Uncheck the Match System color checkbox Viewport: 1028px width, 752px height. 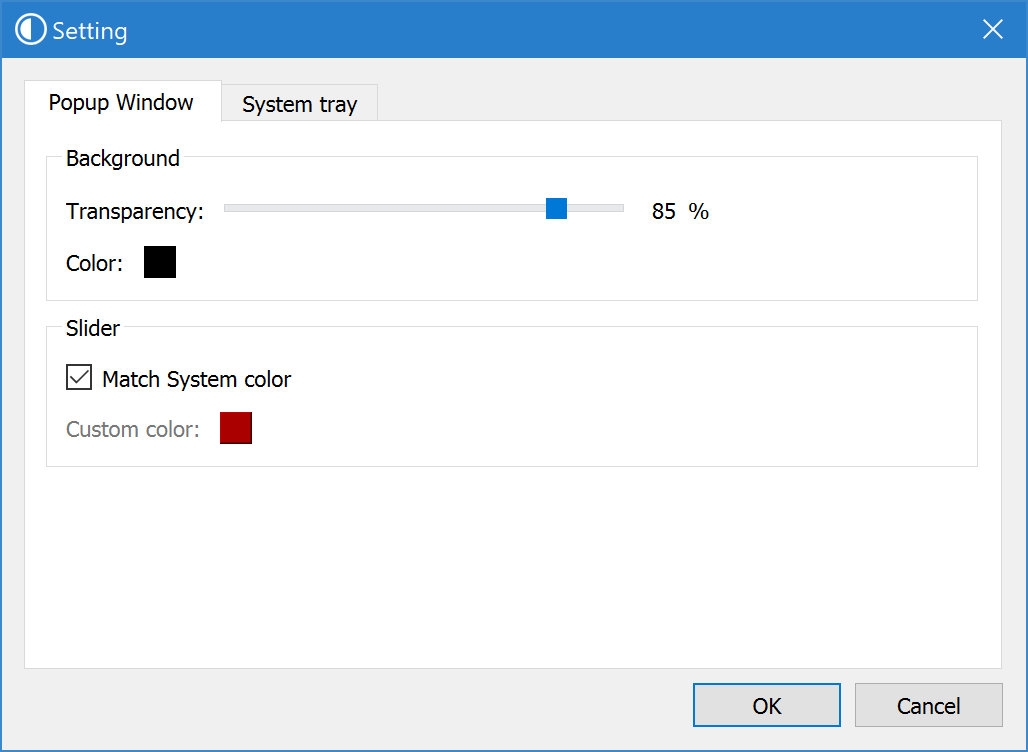78,378
